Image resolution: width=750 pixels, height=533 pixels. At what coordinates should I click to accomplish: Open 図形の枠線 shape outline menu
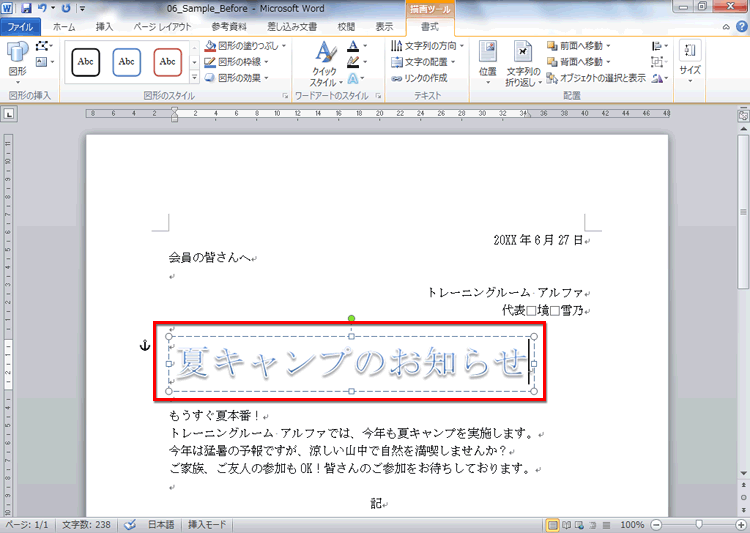pyautogui.click(x=236, y=62)
